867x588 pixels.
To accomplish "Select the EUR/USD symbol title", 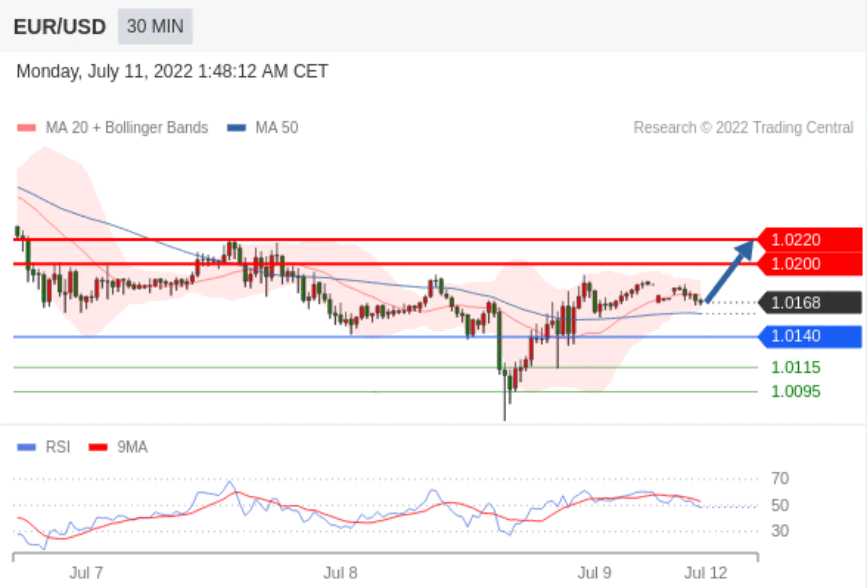I will (60, 27).
